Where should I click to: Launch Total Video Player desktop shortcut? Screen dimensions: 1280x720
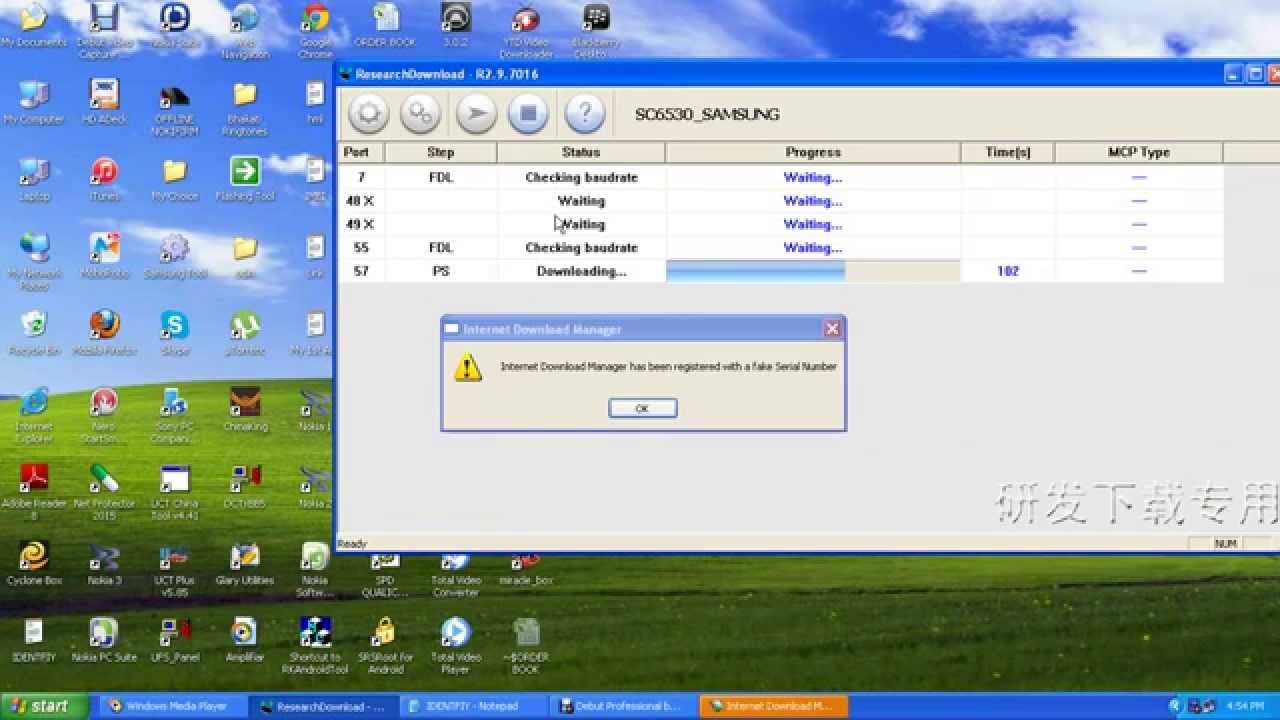pos(455,645)
